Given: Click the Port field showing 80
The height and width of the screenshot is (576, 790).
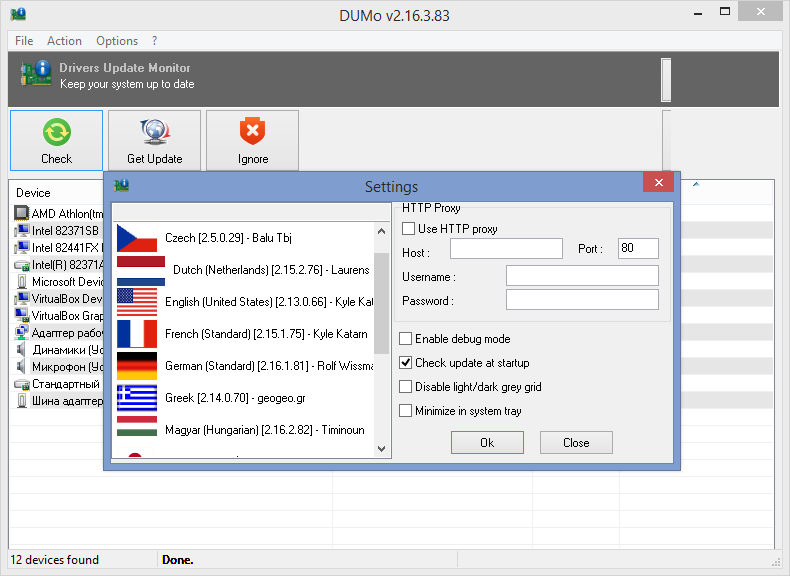Looking at the screenshot, I should click(638, 249).
